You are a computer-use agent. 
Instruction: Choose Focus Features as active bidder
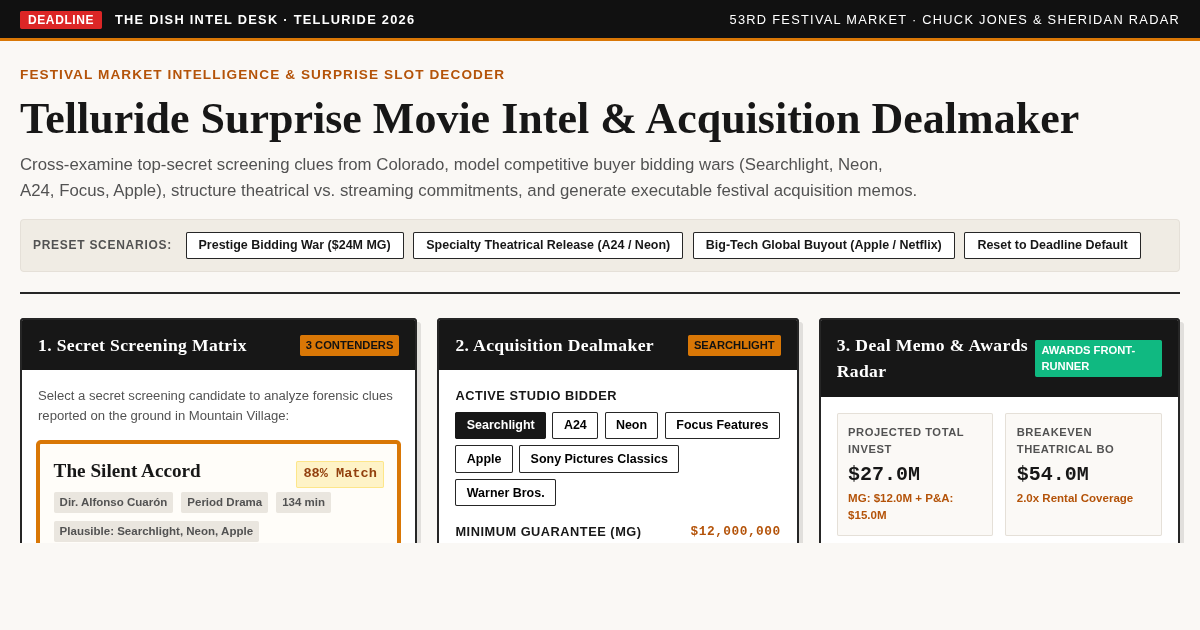pos(722,426)
